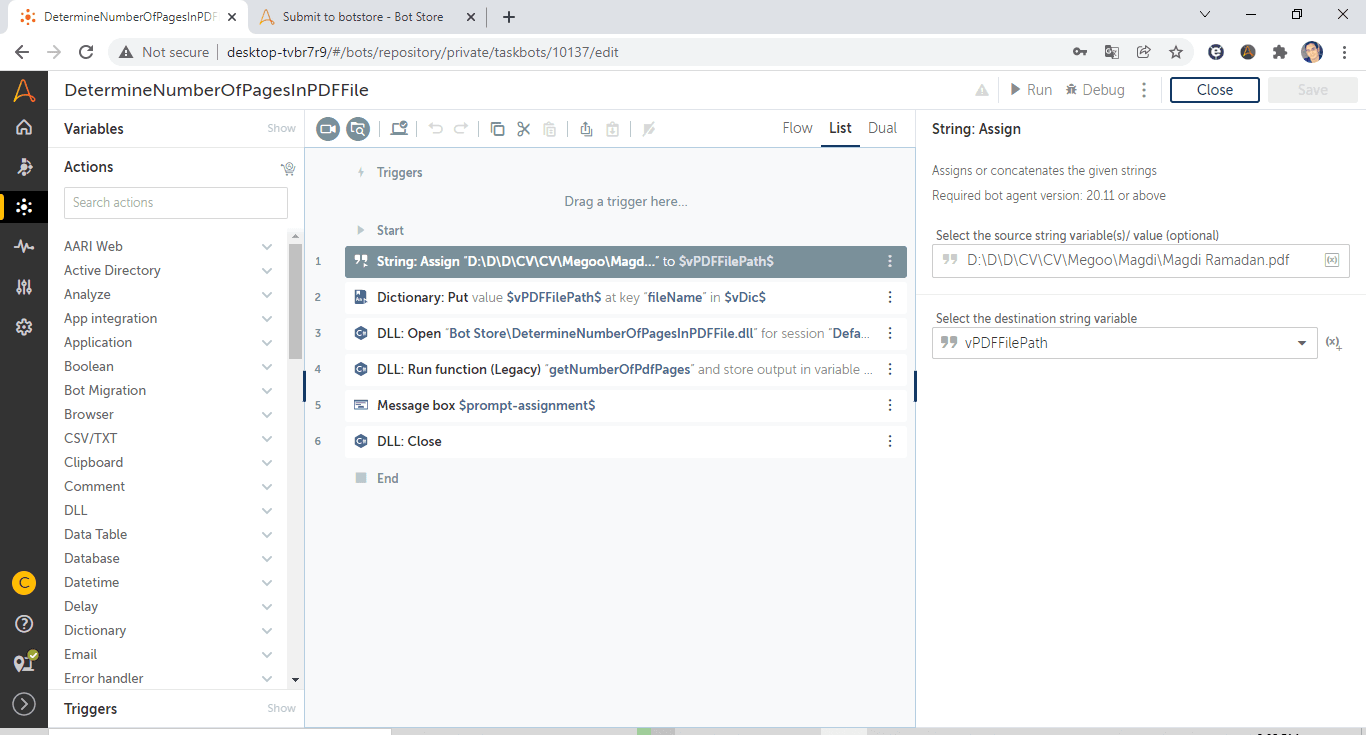1366x735 pixels.
Task: Click the browser address bar URL
Action: (423, 52)
